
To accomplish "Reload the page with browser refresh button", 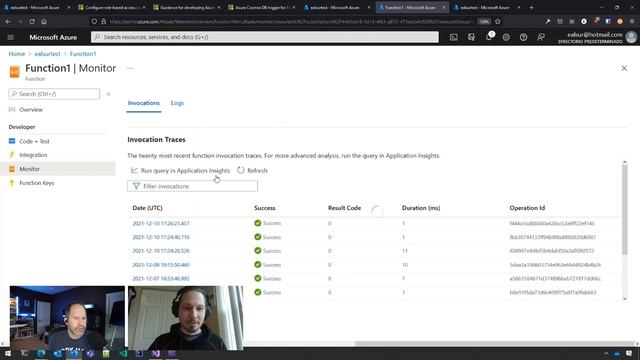I will (x=32, y=21).
